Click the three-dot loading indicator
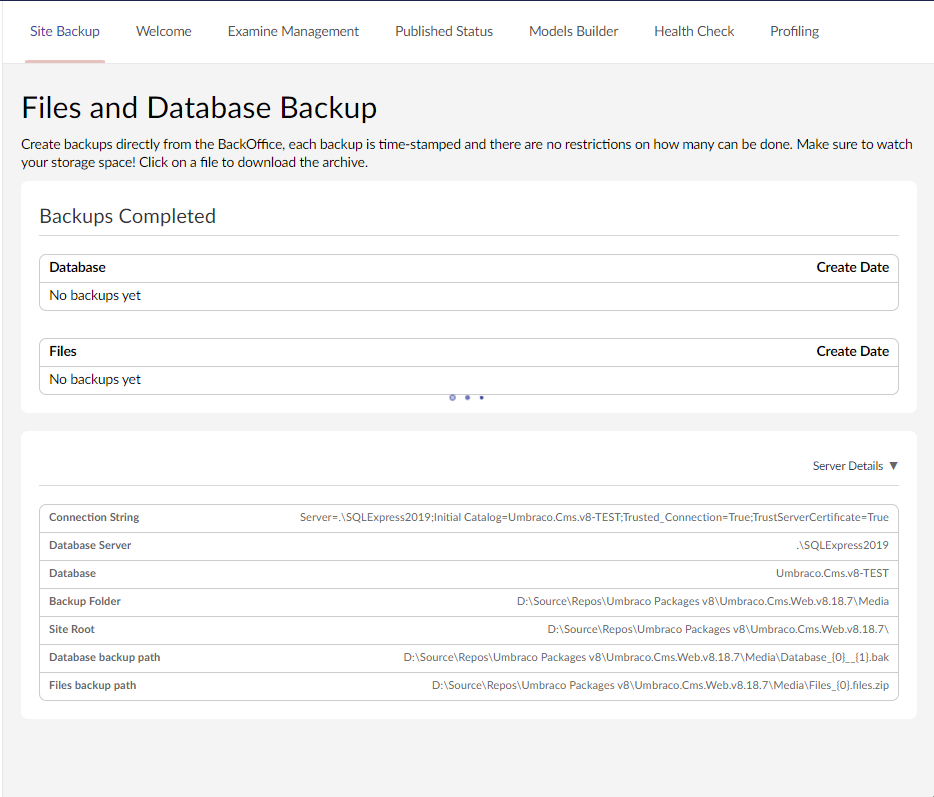The width and height of the screenshot is (934, 797). click(467, 398)
